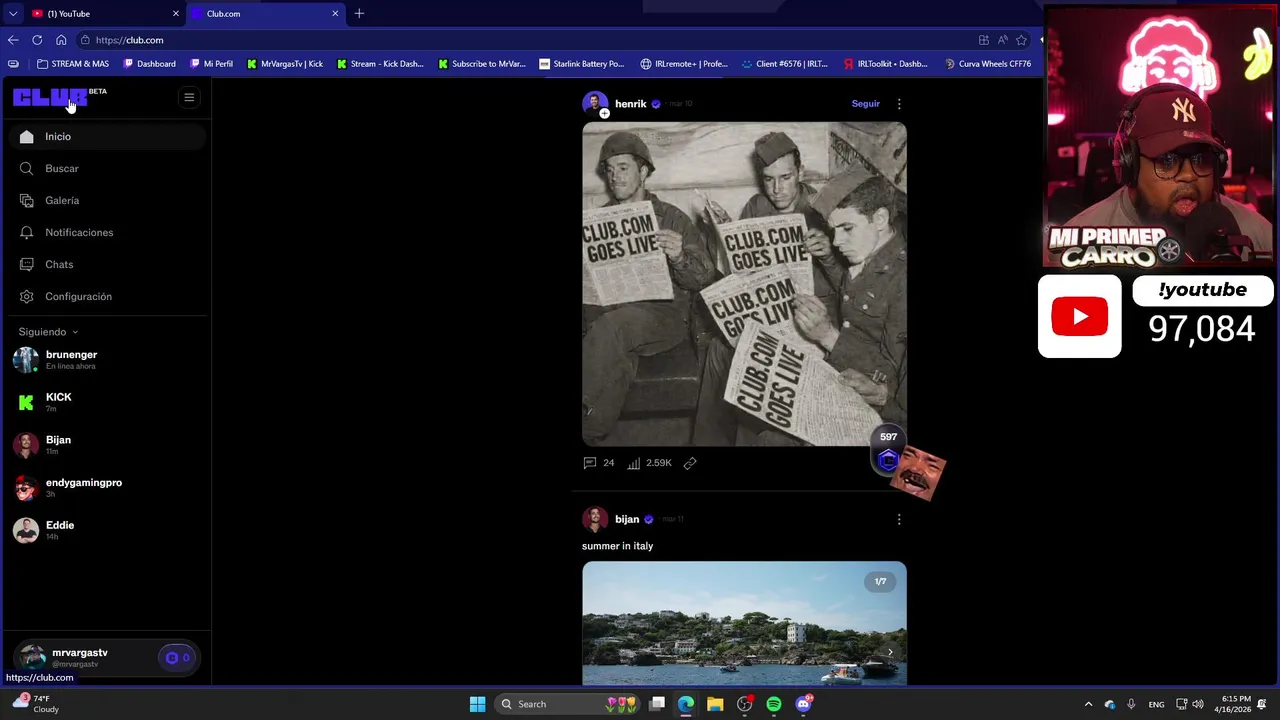Screen dimensions: 1280x720
Task: Open Configuración settings in the sidebar
Action: [105, 296]
